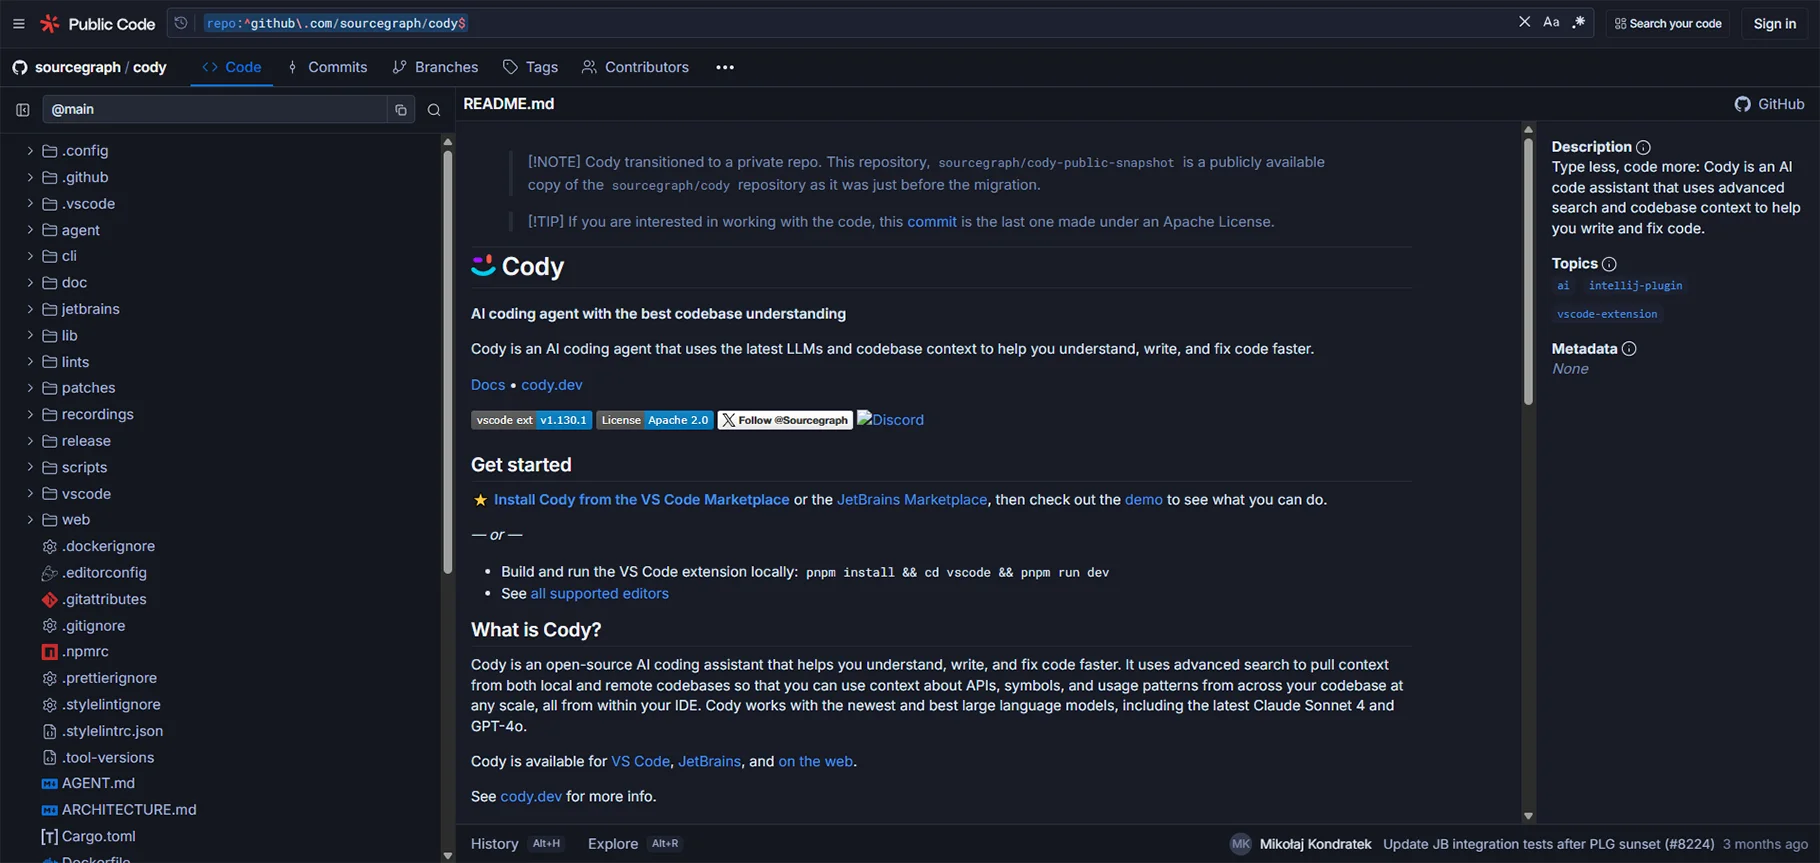1820x863 pixels.
Task: Open Install Cody from VS Code Marketplace
Action: click(x=641, y=500)
